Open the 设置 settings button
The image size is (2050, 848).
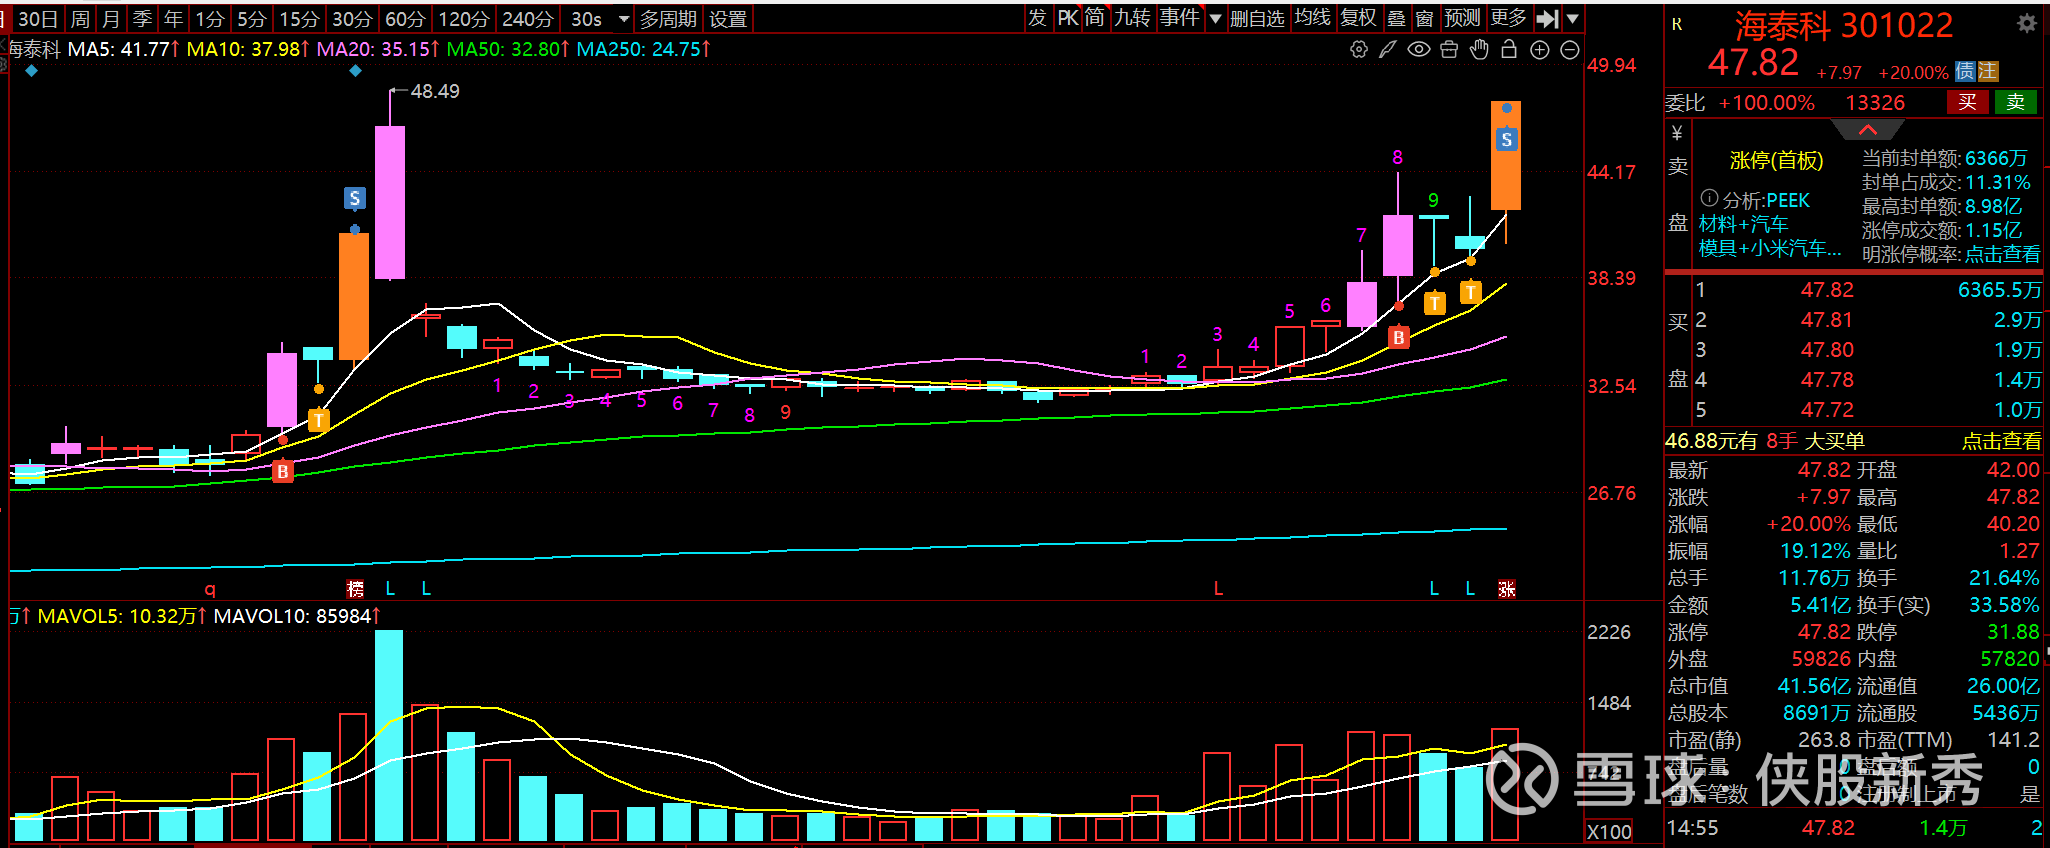pos(728,19)
